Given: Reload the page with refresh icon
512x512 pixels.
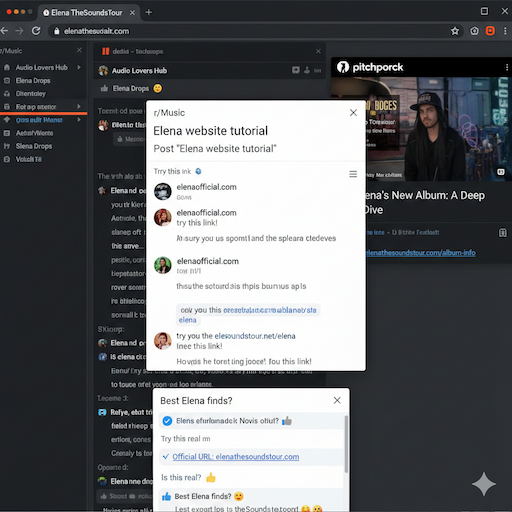Looking at the screenshot, I should click(36, 31).
